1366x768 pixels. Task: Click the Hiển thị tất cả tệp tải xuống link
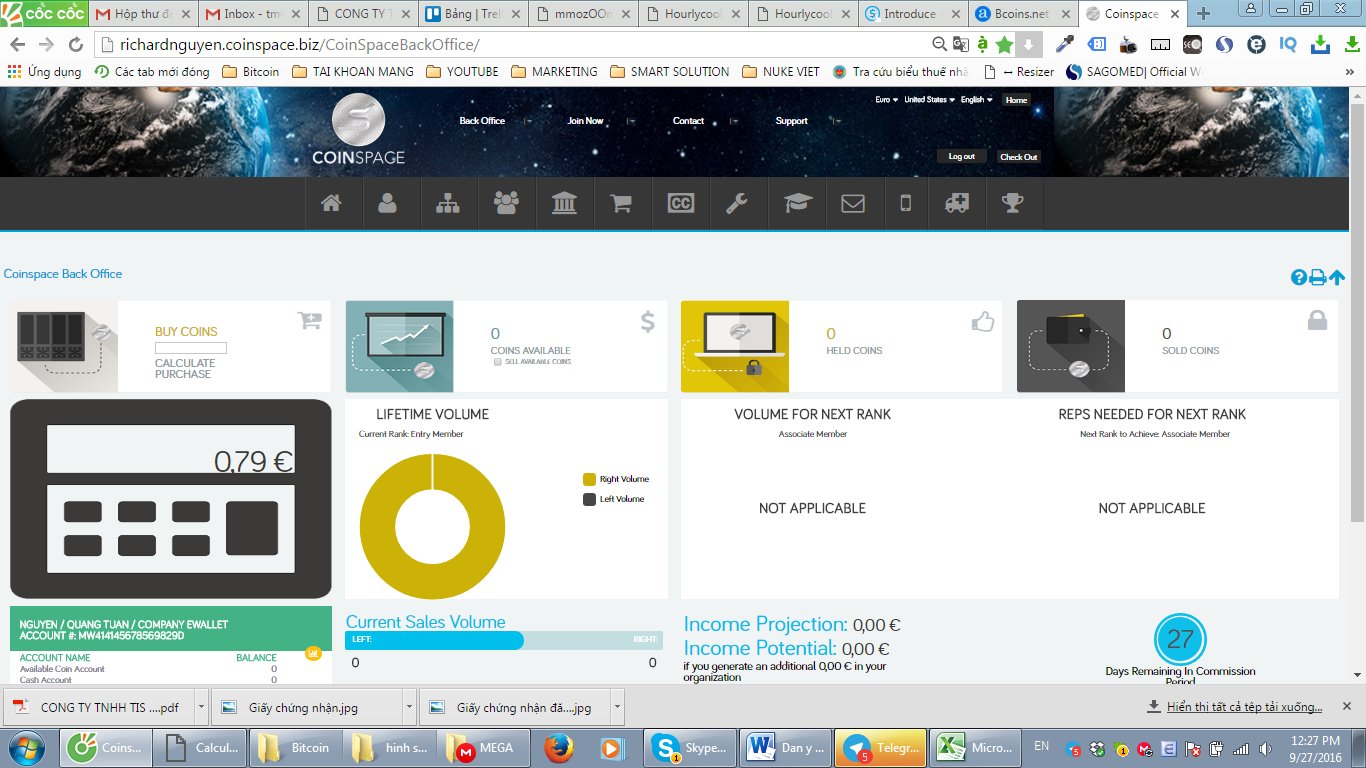(1244, 707)
